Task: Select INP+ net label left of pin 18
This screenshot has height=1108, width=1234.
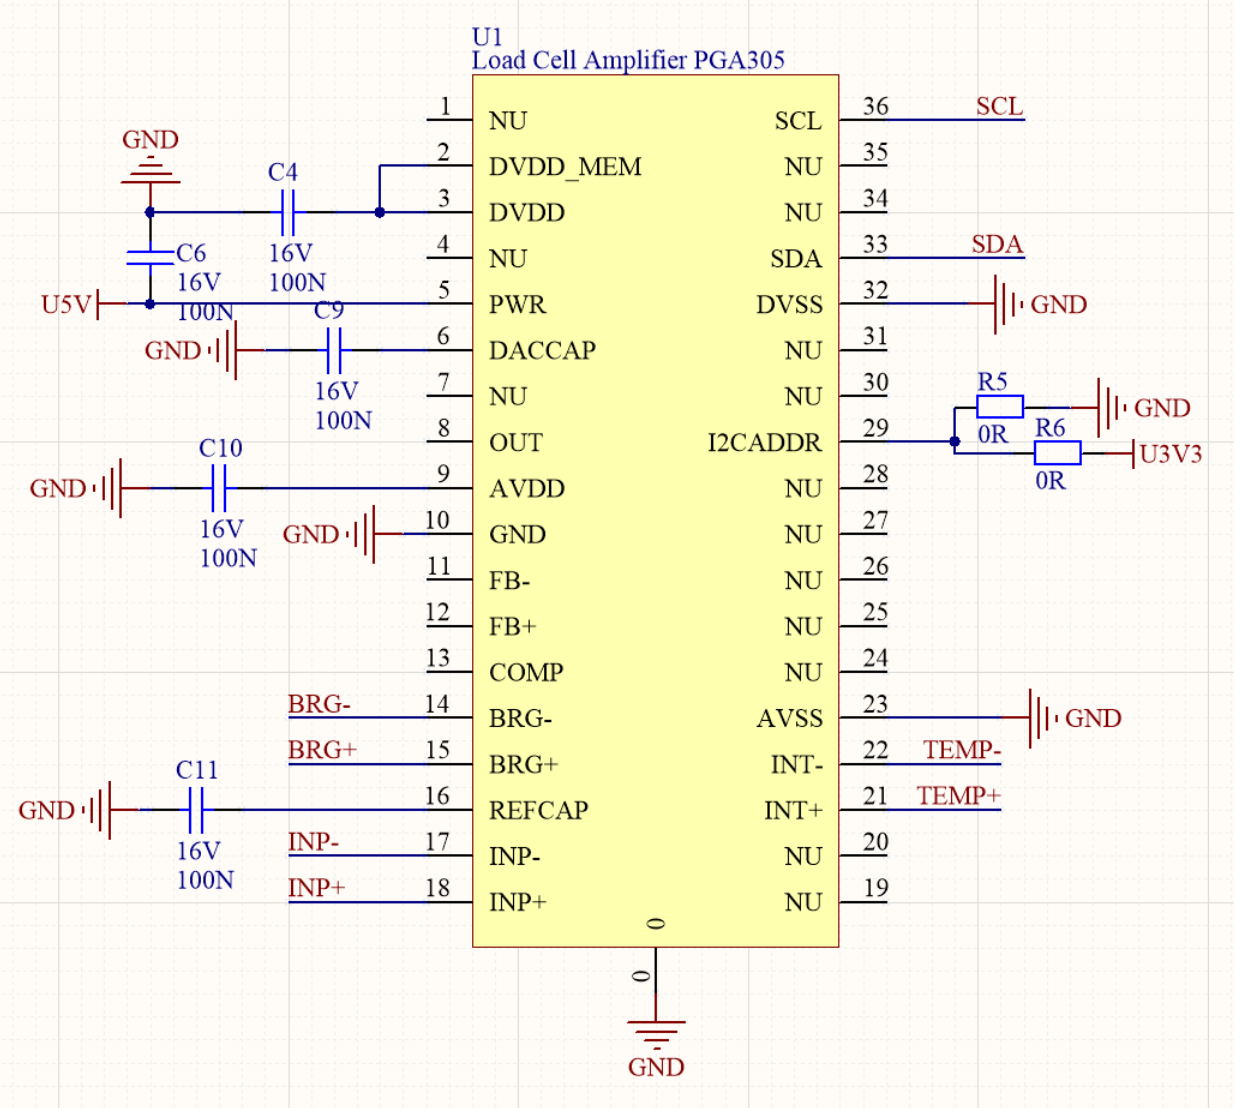Action: pos(316,888)
